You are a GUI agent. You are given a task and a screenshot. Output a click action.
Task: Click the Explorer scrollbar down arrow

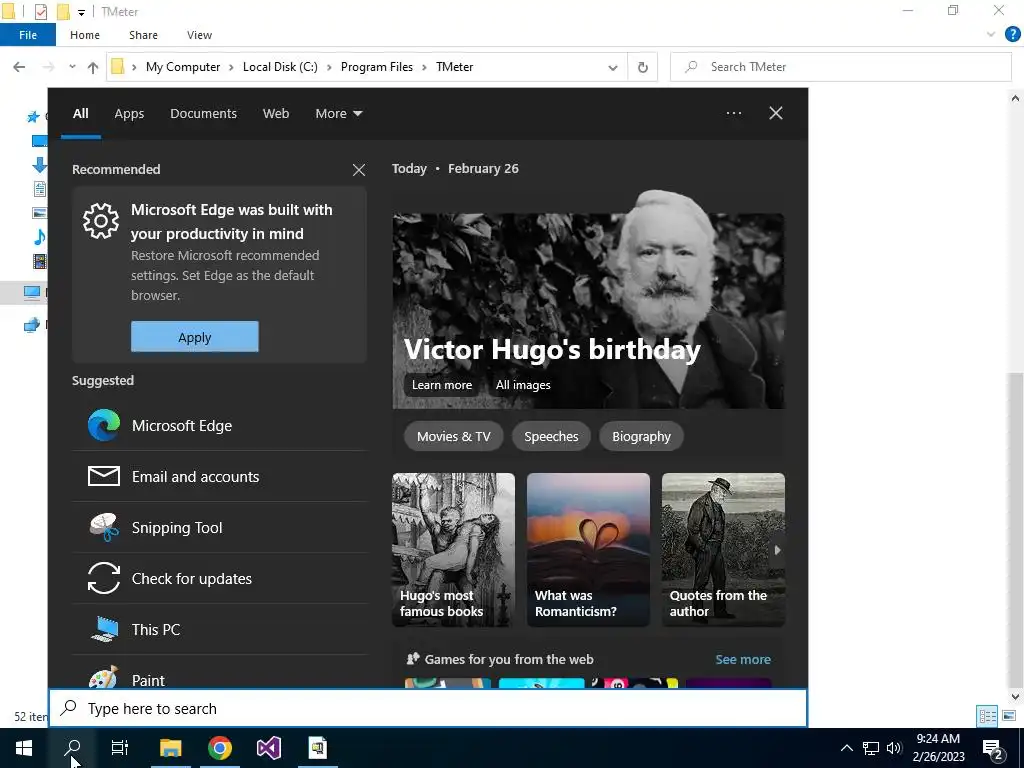coord(1016,697)
